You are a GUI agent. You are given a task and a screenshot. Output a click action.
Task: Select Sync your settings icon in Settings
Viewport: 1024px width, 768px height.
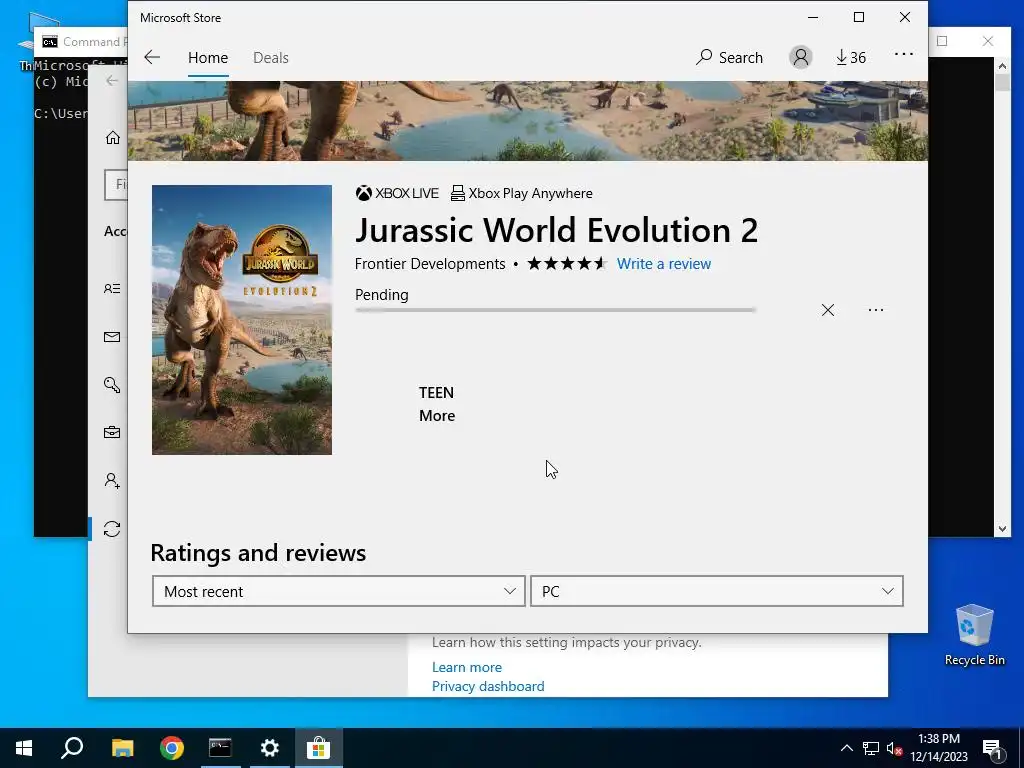pyautogui.click(x=112, y=528)
